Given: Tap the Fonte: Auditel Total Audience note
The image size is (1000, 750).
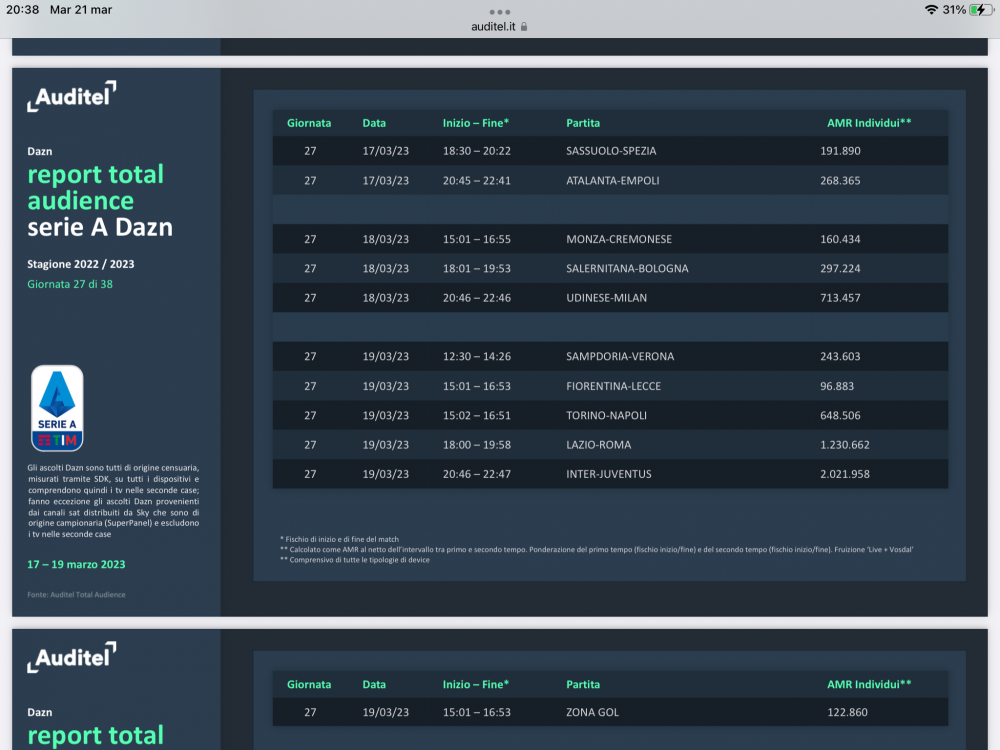Looking at the screenshot, I should tap(76, 594).
